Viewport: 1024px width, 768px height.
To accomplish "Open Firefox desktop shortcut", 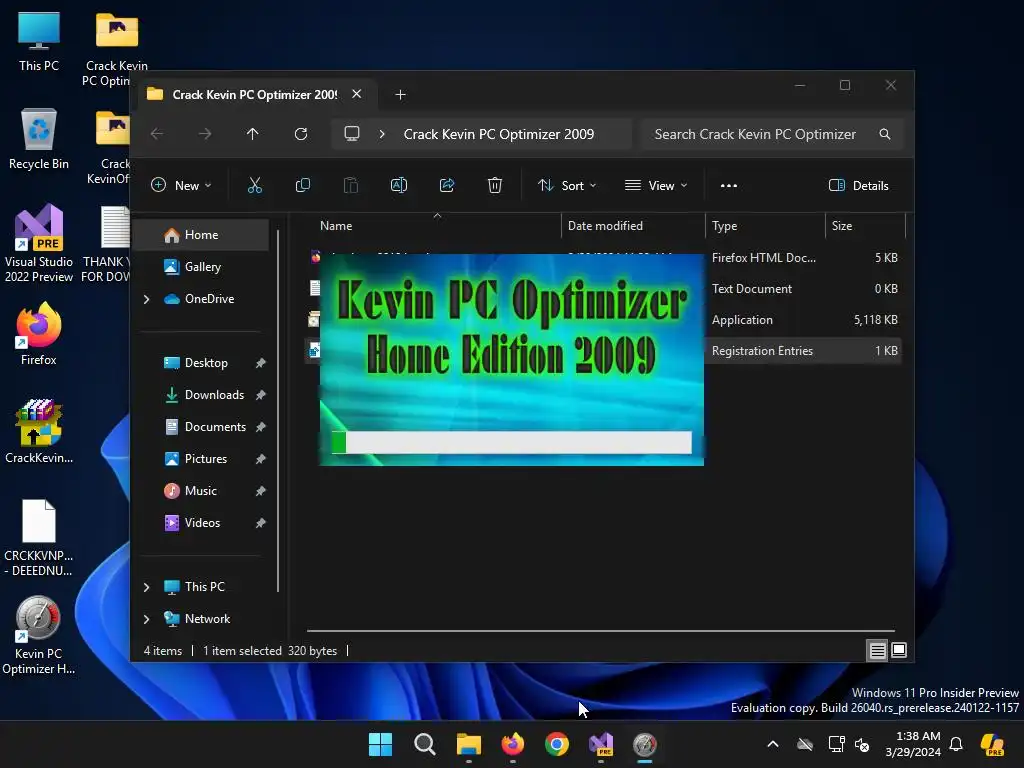I will 39,334.
